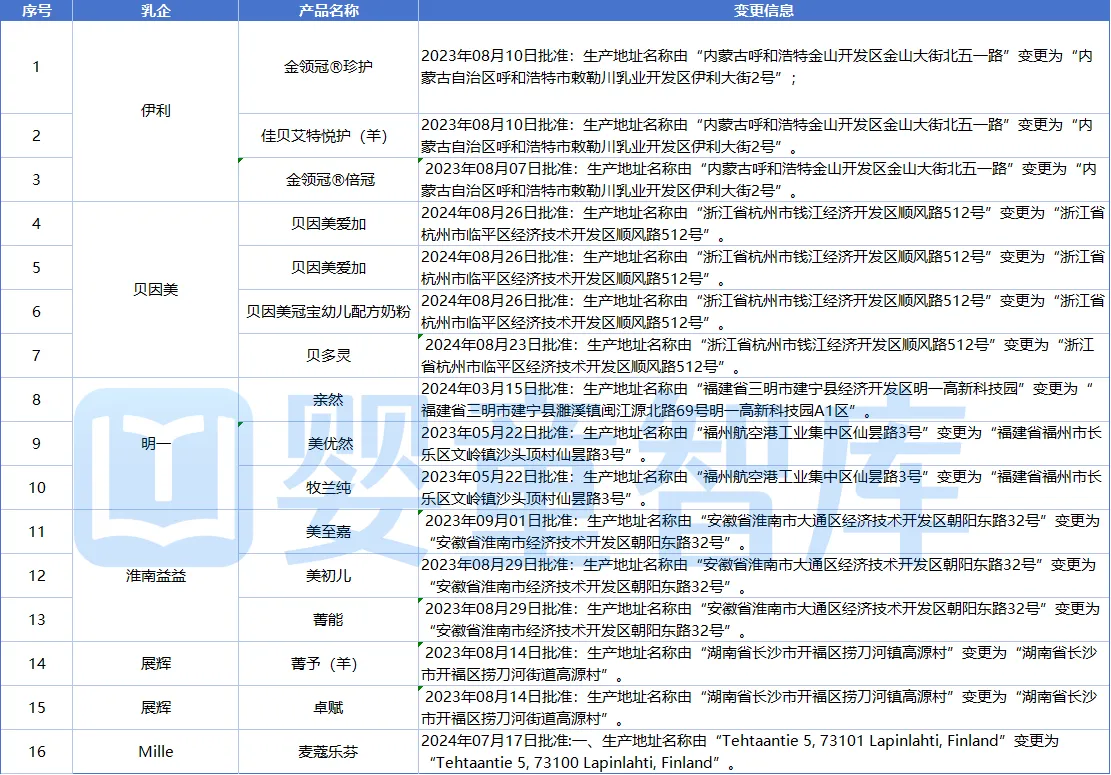The image size is (1111, 775).
Task: Click the 变更信息 cell for 美优然
Action: 764,443
